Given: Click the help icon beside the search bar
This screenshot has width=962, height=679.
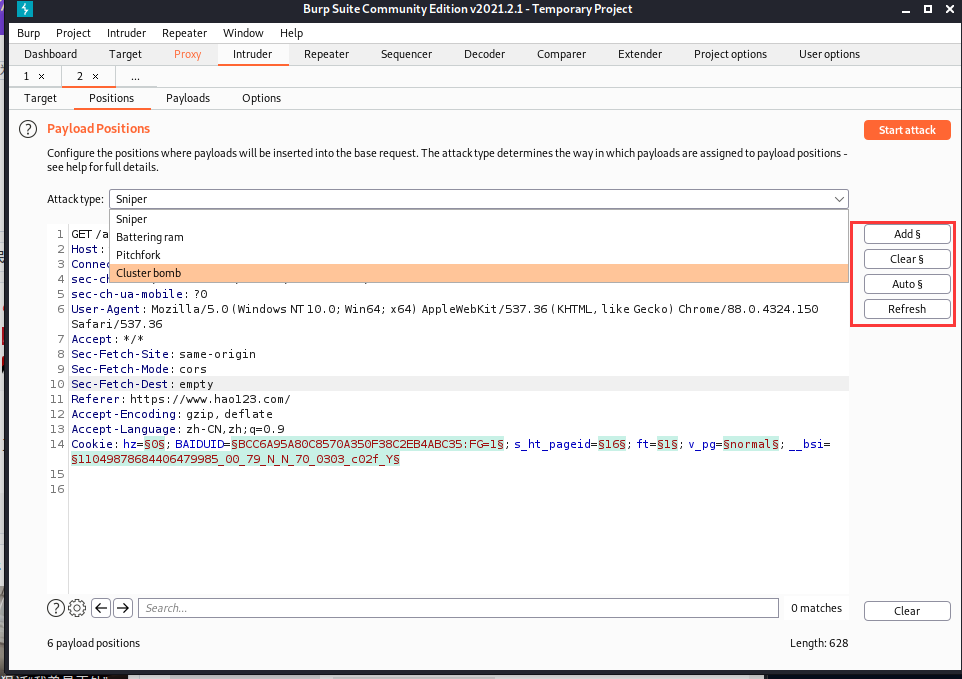Looking at the screenshot, I should point(56,608).
